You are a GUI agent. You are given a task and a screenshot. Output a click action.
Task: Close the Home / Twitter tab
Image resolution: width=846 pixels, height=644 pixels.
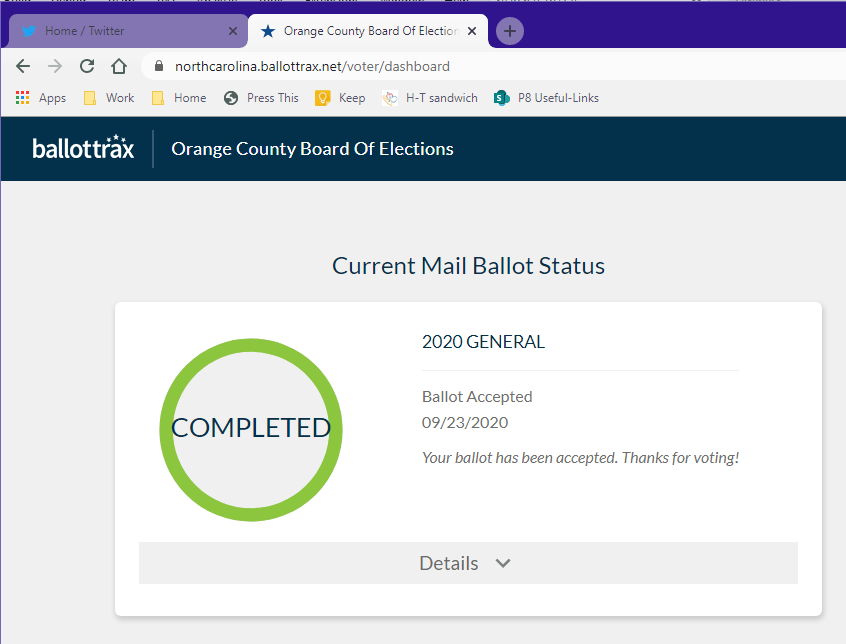233,31
